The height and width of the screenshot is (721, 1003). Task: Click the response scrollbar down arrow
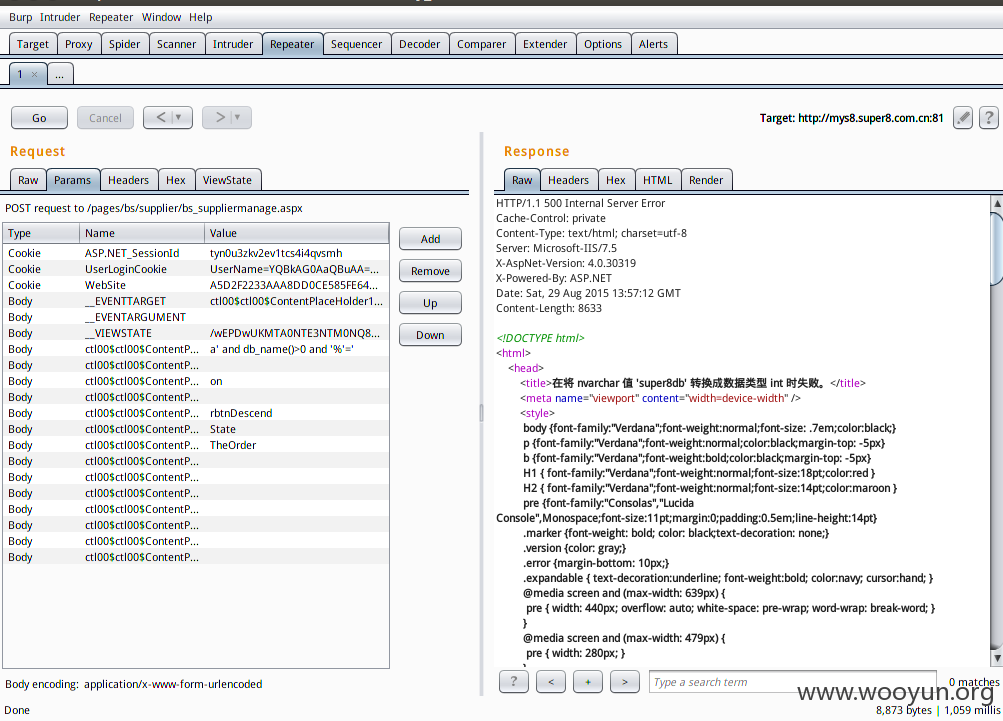tap(997, 657)
